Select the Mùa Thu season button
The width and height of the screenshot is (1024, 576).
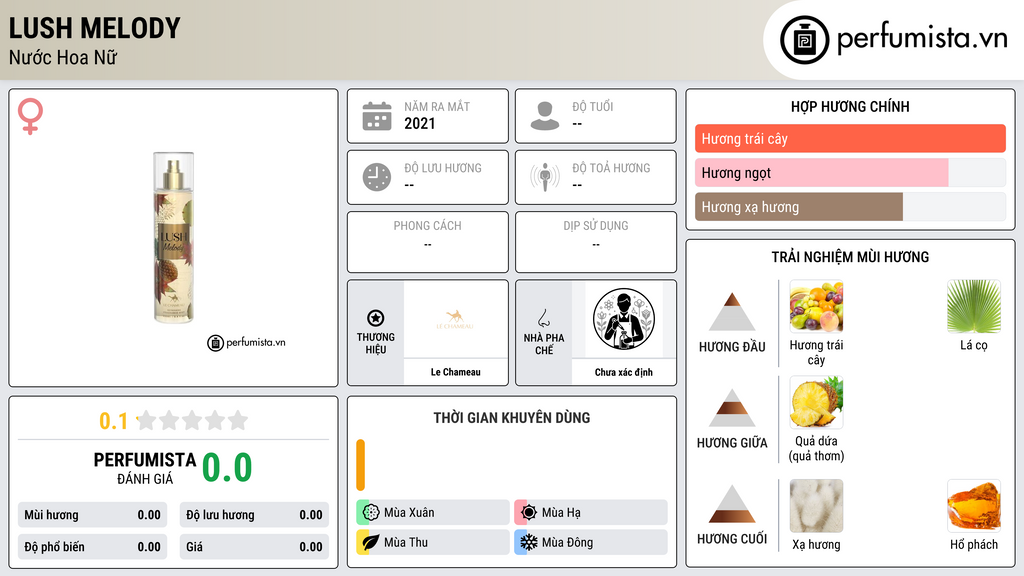(432, 542)
